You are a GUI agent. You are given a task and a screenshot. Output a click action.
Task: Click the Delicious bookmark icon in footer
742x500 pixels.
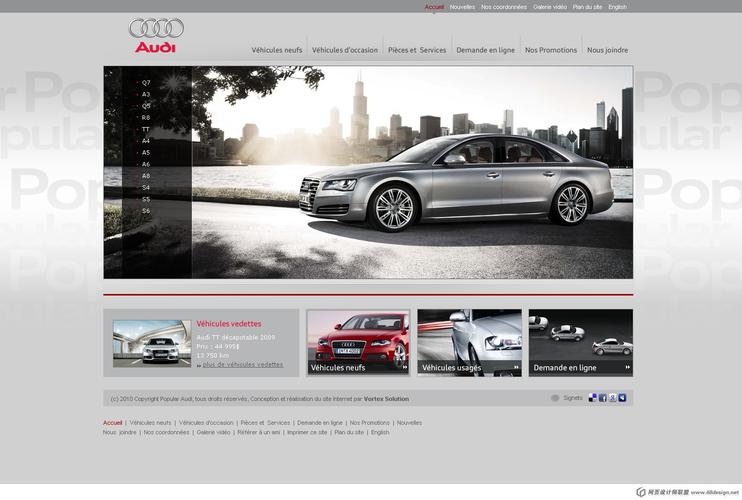click(x=593, y=398)
